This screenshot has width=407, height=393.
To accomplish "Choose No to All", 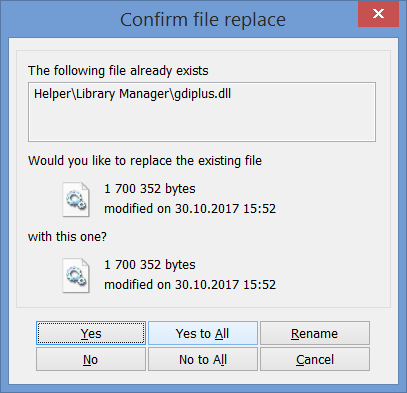I will (x=203, y=359).
